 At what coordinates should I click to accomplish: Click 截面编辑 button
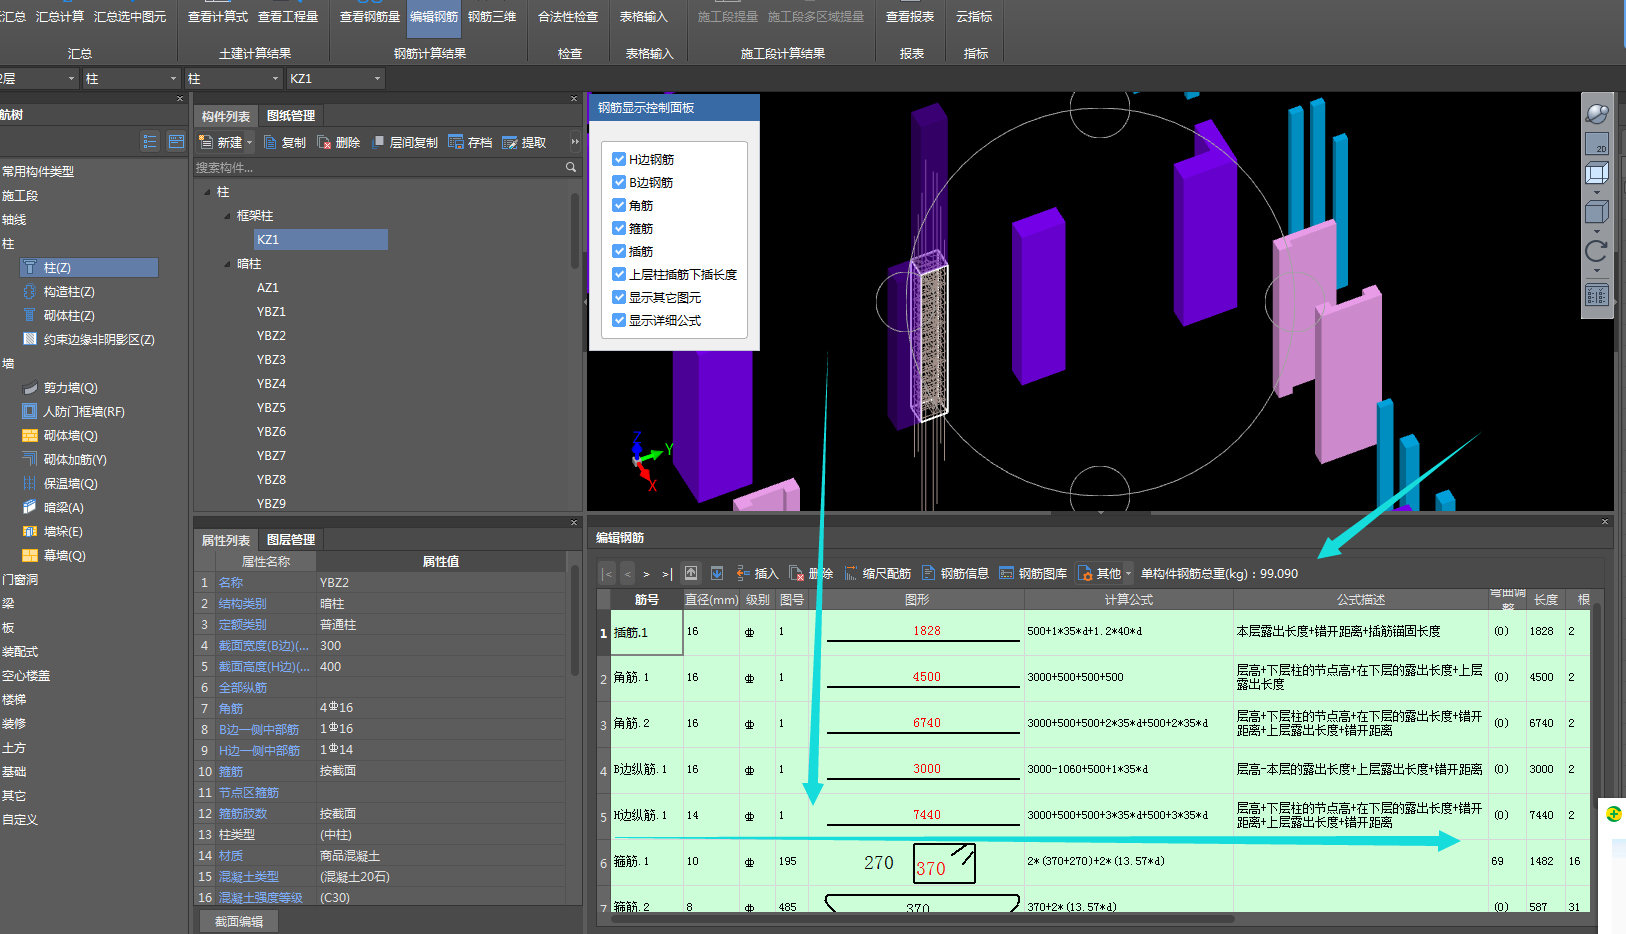coord(239,921)
